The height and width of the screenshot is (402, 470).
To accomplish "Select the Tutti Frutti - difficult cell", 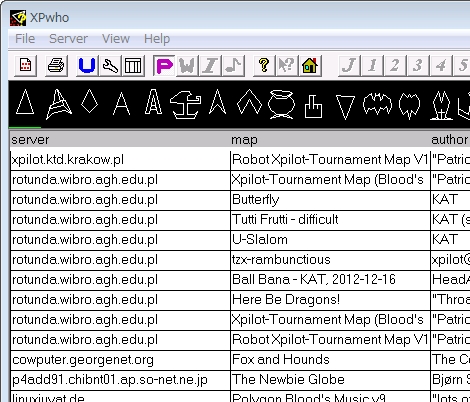I will click(x=330, y=220).
